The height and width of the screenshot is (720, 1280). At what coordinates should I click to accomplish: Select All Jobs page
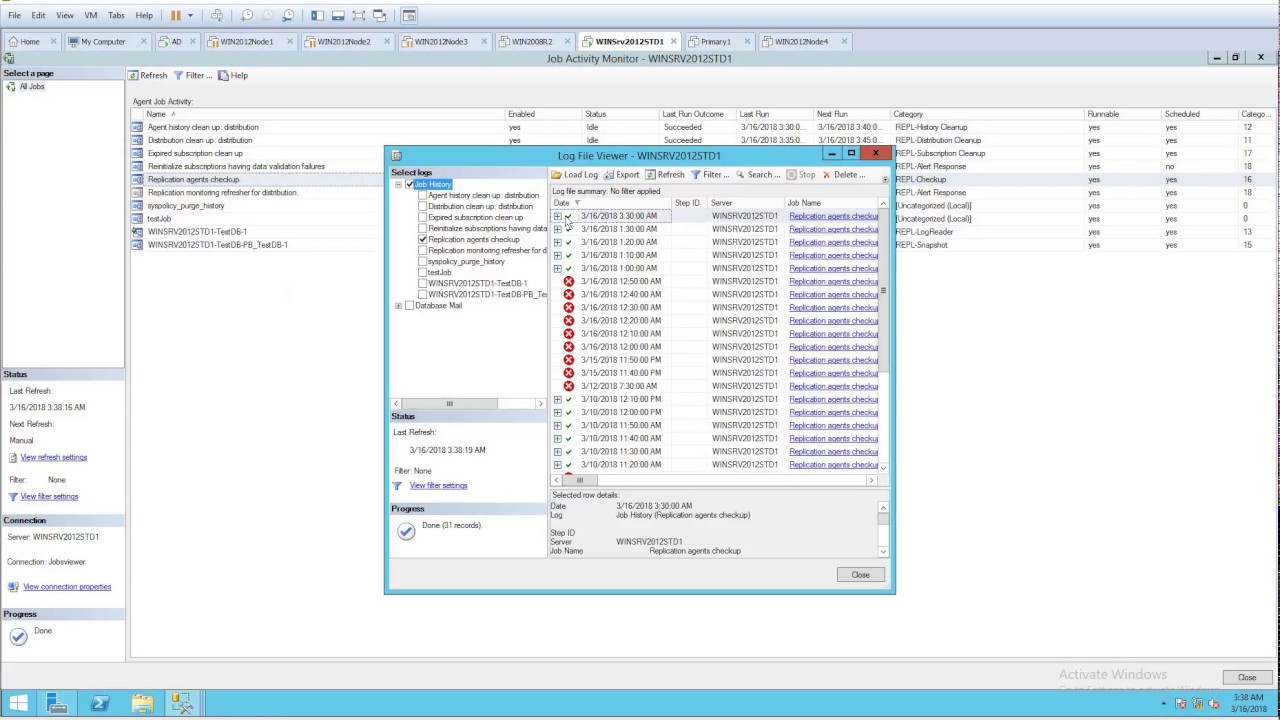point(32,87)
